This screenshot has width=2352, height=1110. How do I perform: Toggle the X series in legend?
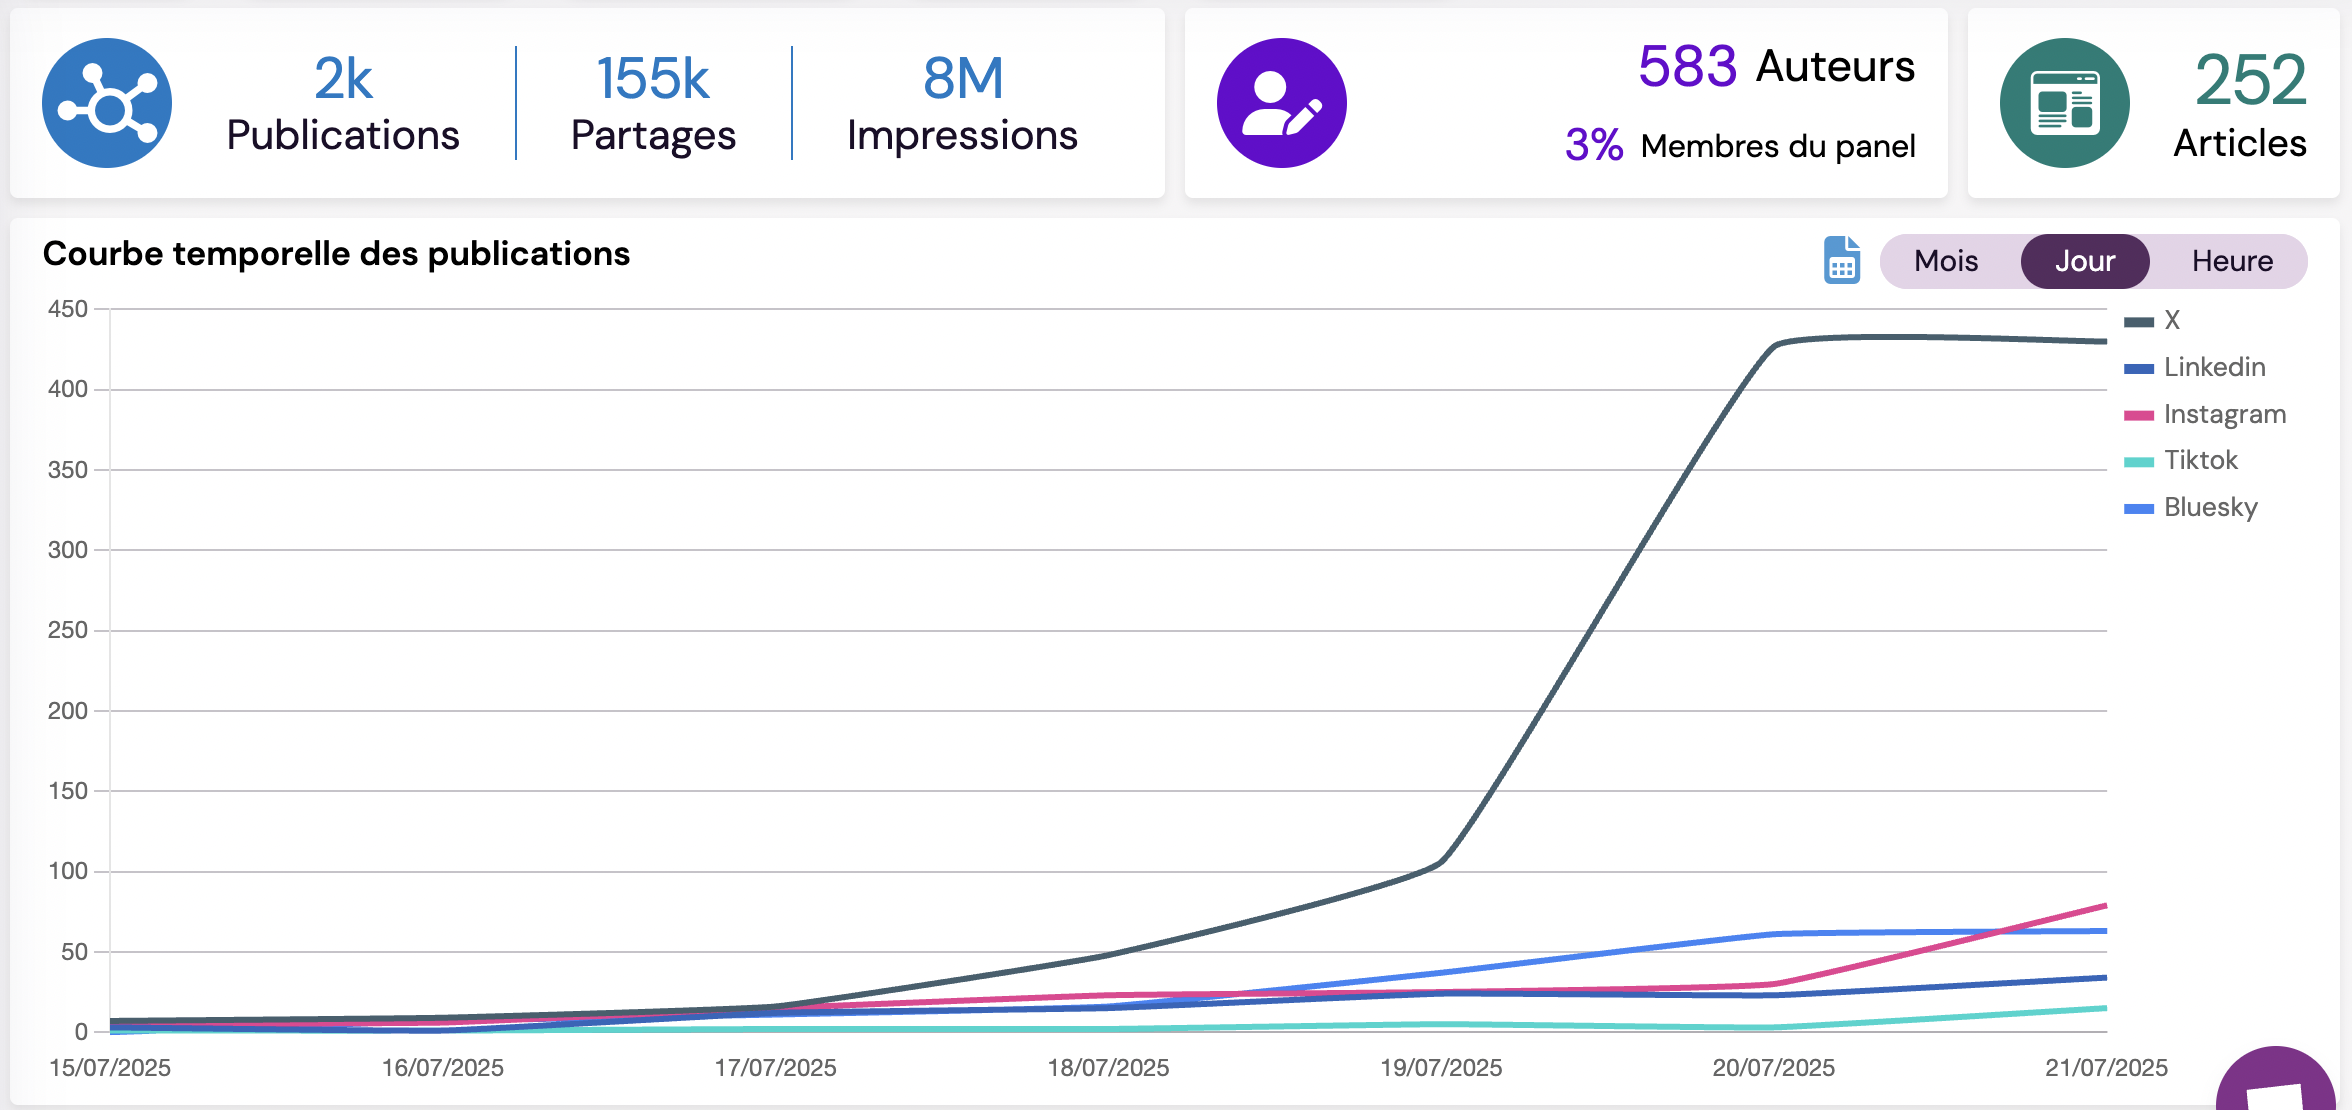(2171, 320)
